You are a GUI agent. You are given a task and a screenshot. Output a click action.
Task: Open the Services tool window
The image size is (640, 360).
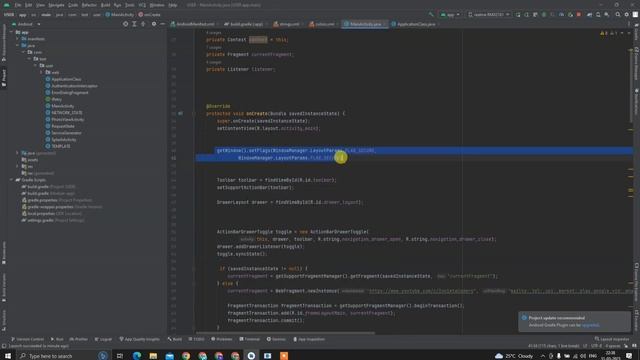pyautogui.click(x=276, y=339)
